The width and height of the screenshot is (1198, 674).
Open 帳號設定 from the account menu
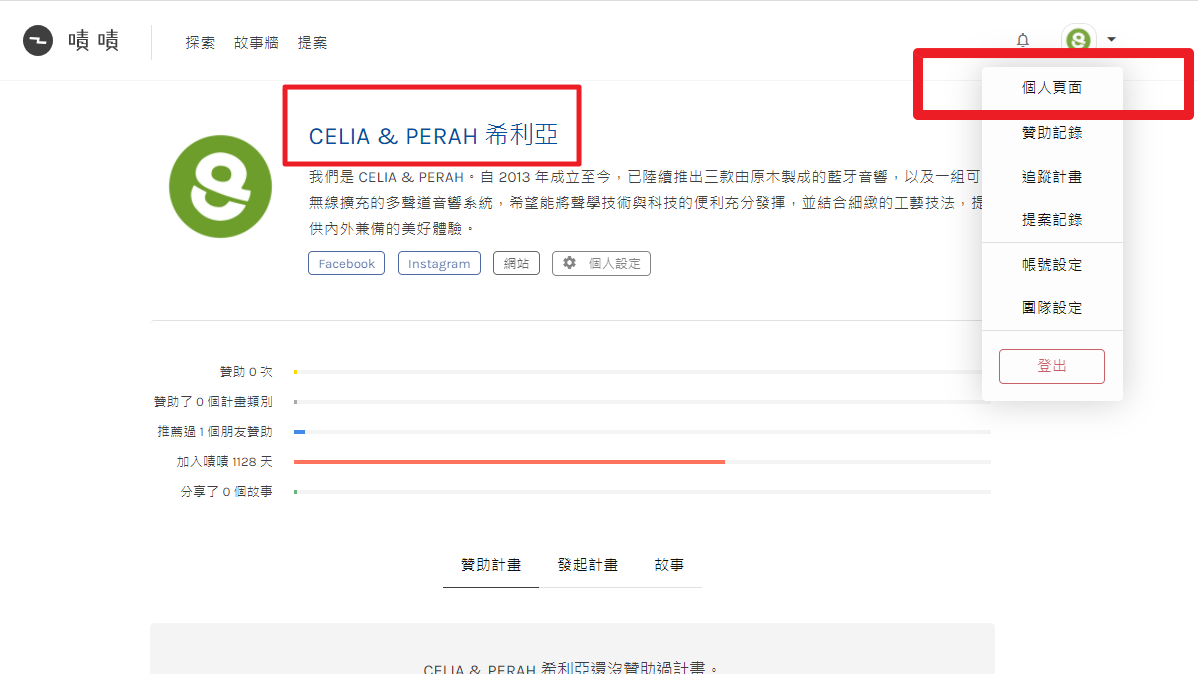click(x=1052, y=265)
